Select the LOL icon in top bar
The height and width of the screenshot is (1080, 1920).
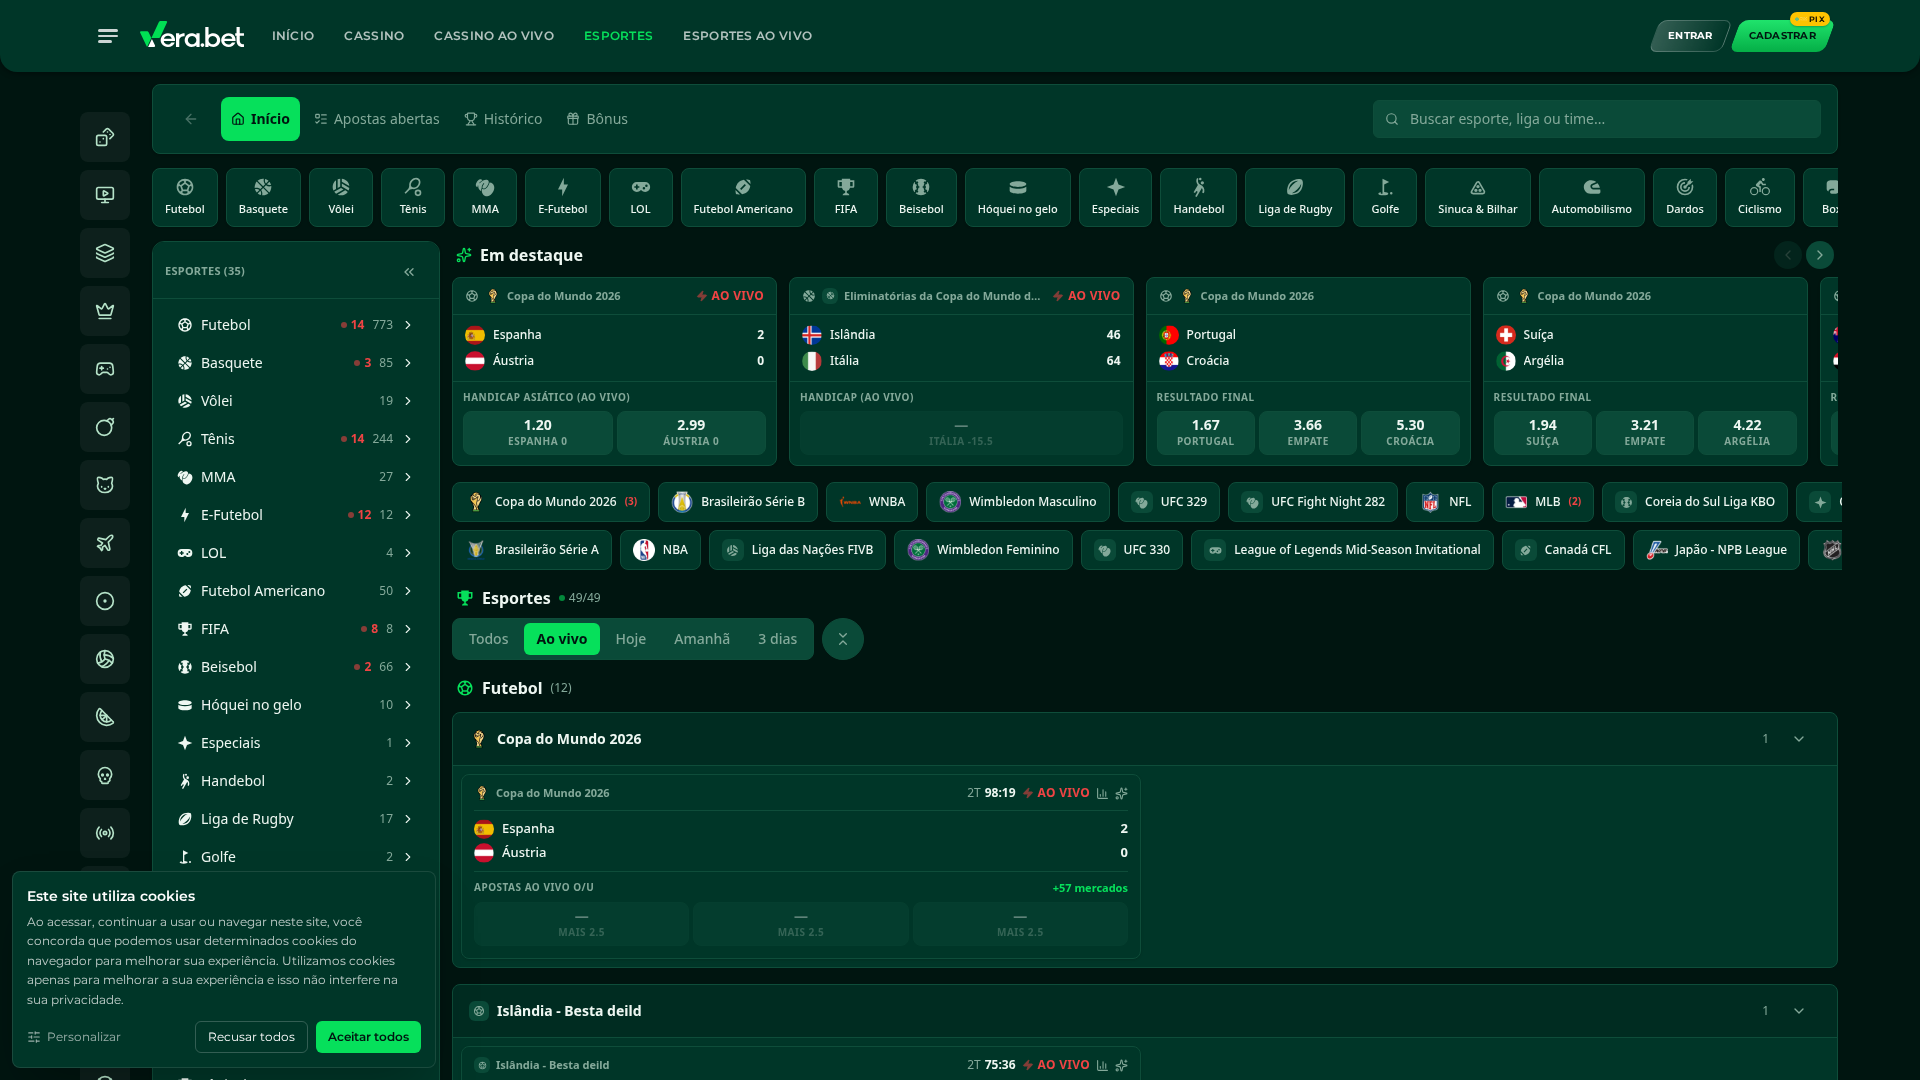(641, 197)
